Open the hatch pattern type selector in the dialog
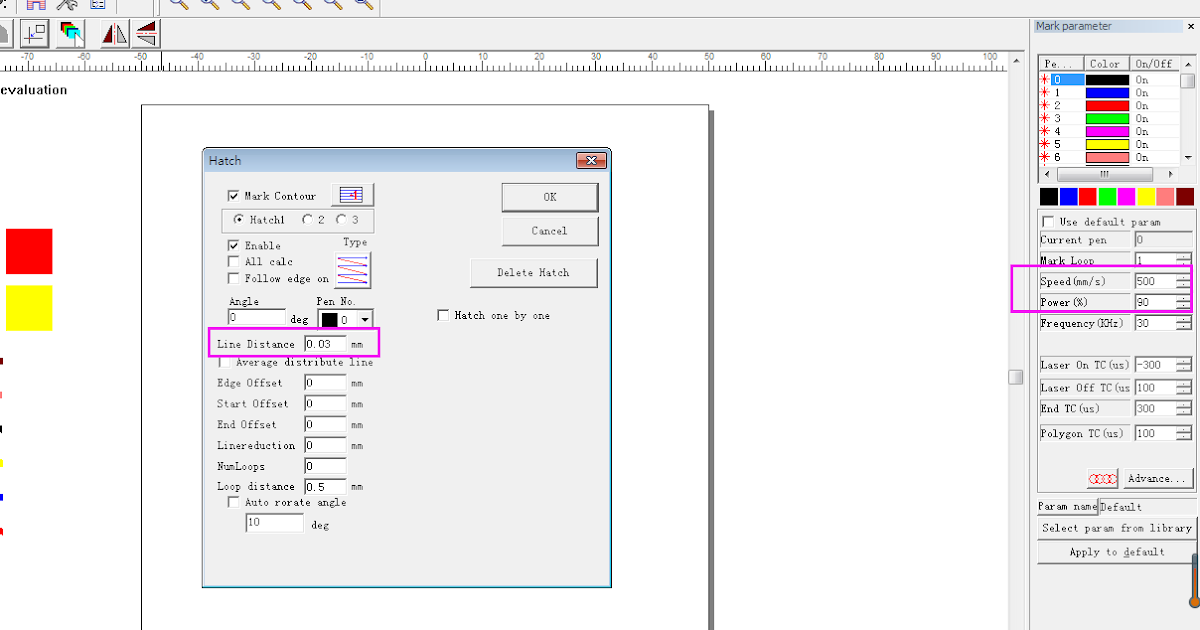Viewport: 1200px width, 630px height. pos(354,270)
